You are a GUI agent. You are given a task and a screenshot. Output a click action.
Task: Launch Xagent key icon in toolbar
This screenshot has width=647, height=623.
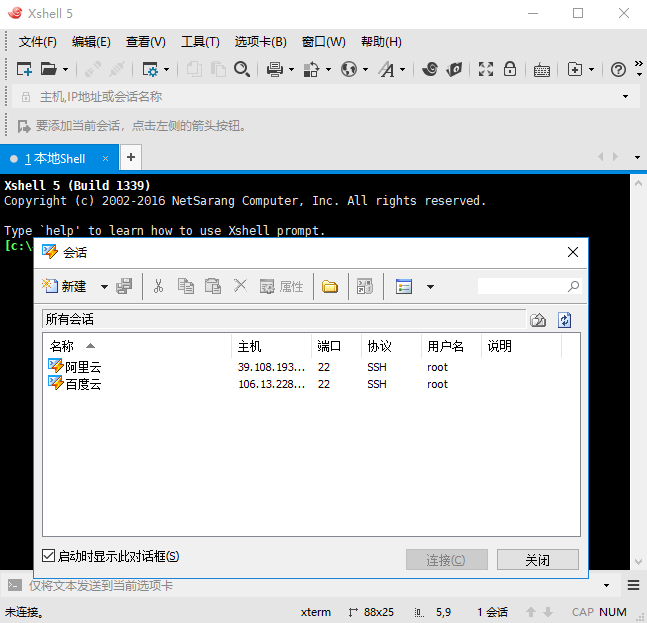click(454, 69)
